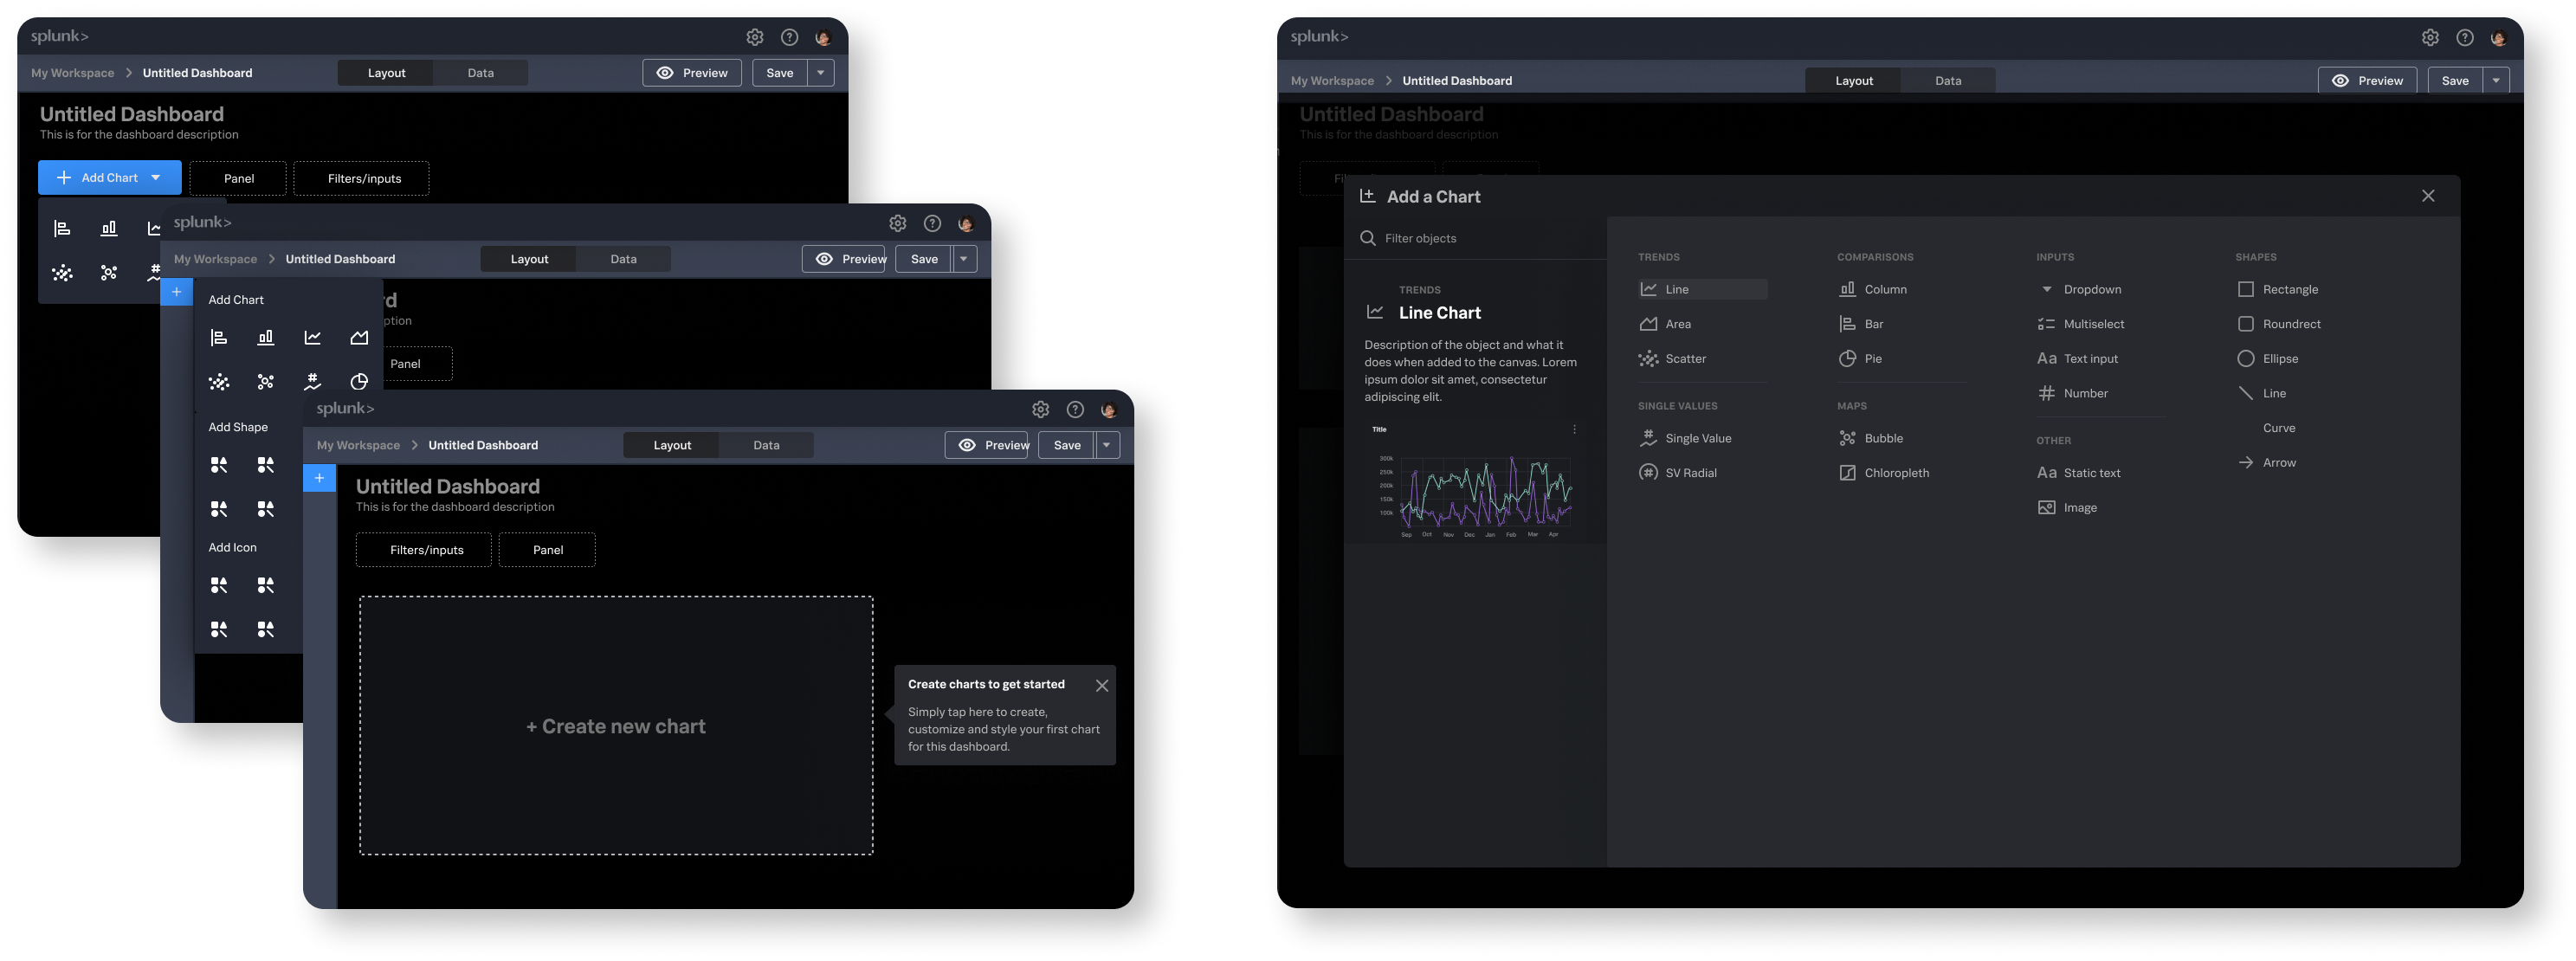This screenshot has height=961, width=2576.
Task: Insert the Image object under Other
Action: 2079,508
